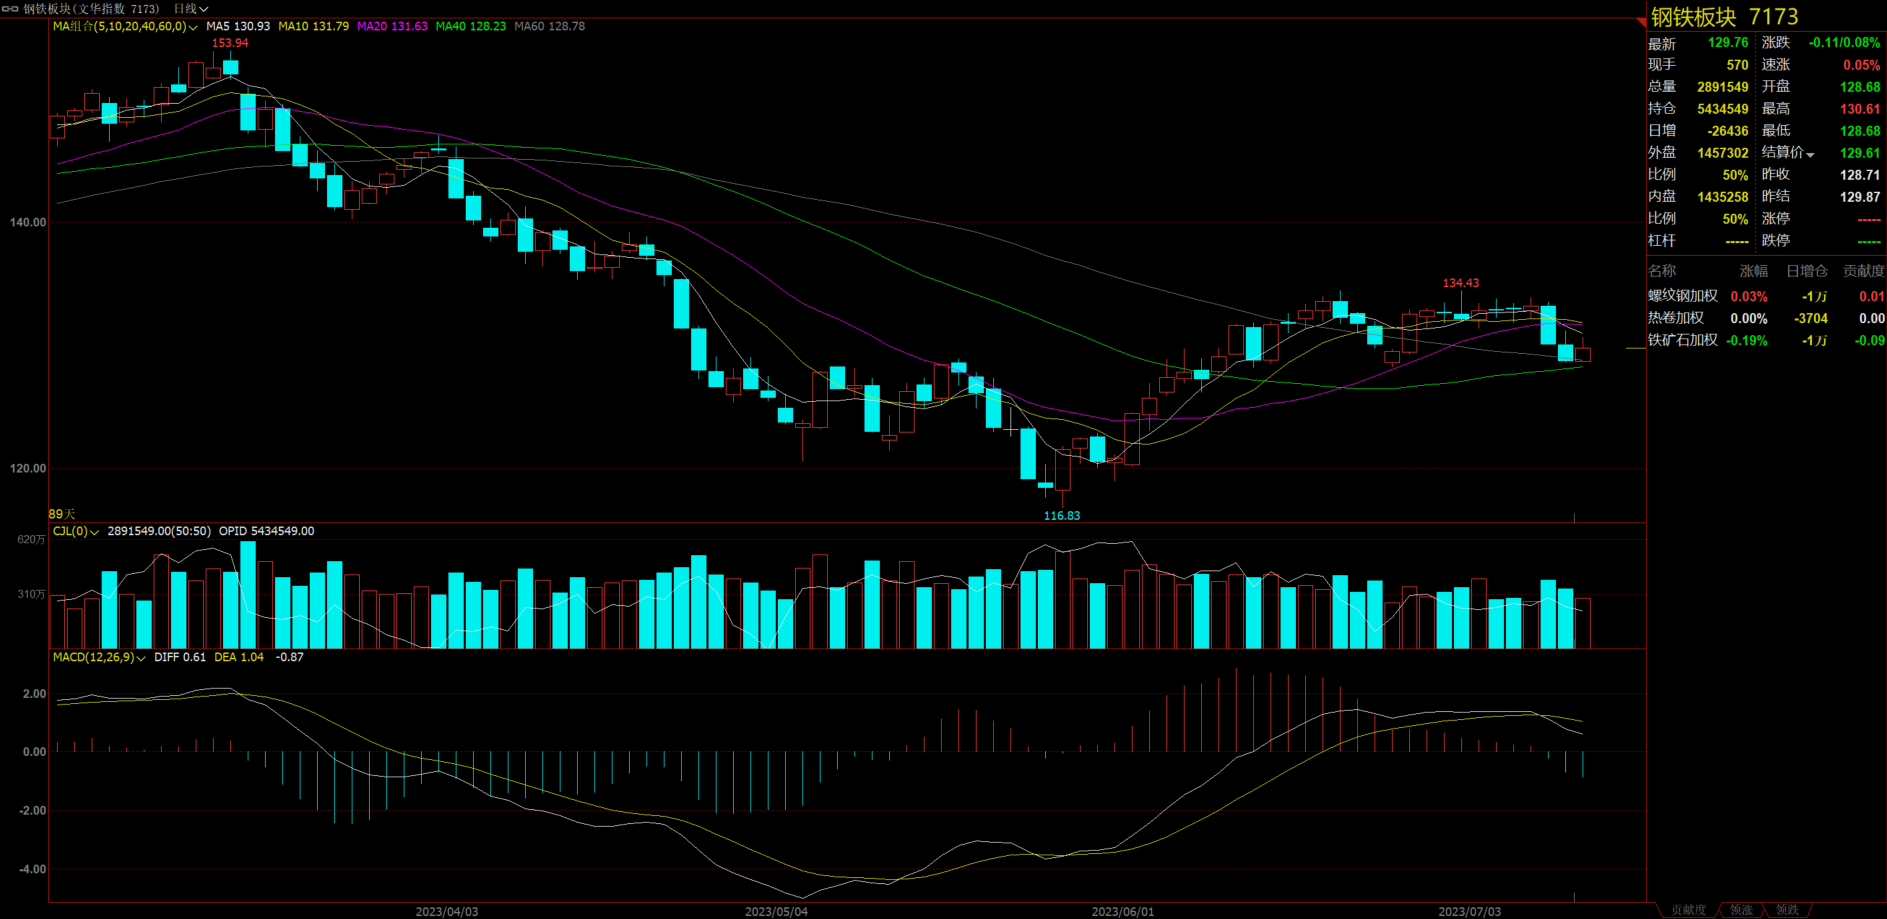Sort by the 涨幅 column header
This screenshot has width=1887, height=919.
(x=1753, y=271)
